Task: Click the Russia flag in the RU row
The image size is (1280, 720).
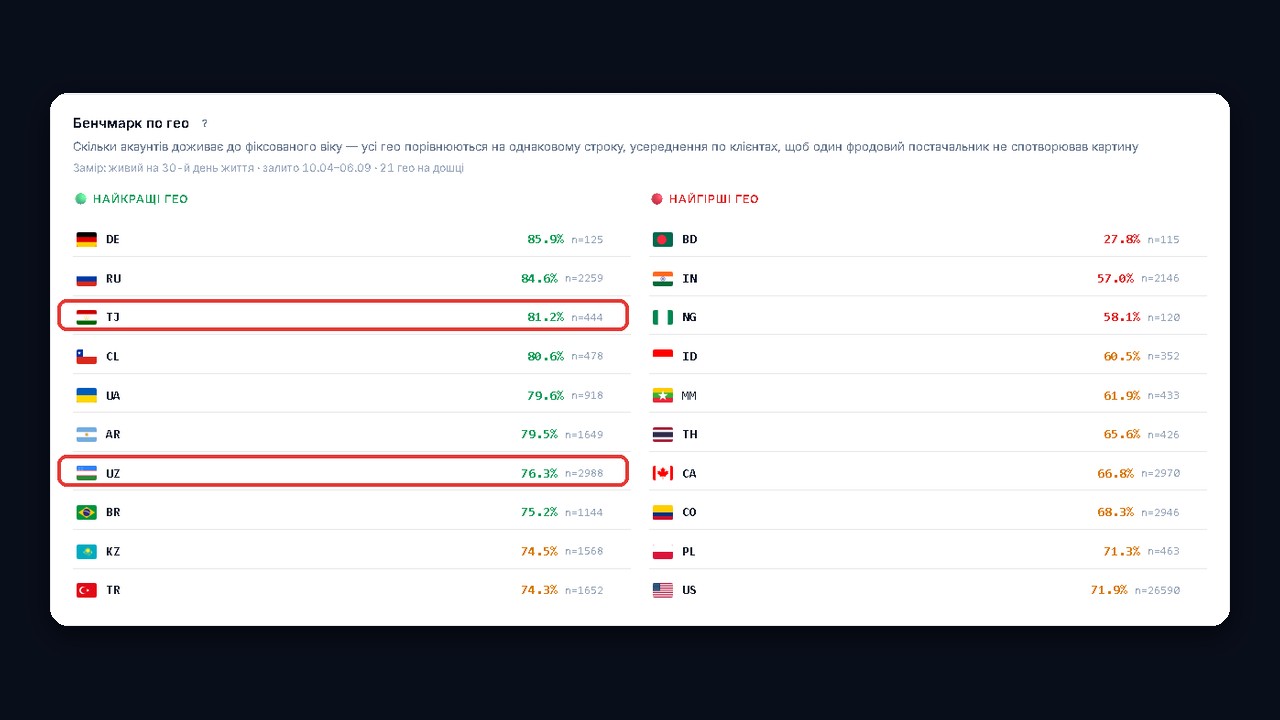Action: 86,279
